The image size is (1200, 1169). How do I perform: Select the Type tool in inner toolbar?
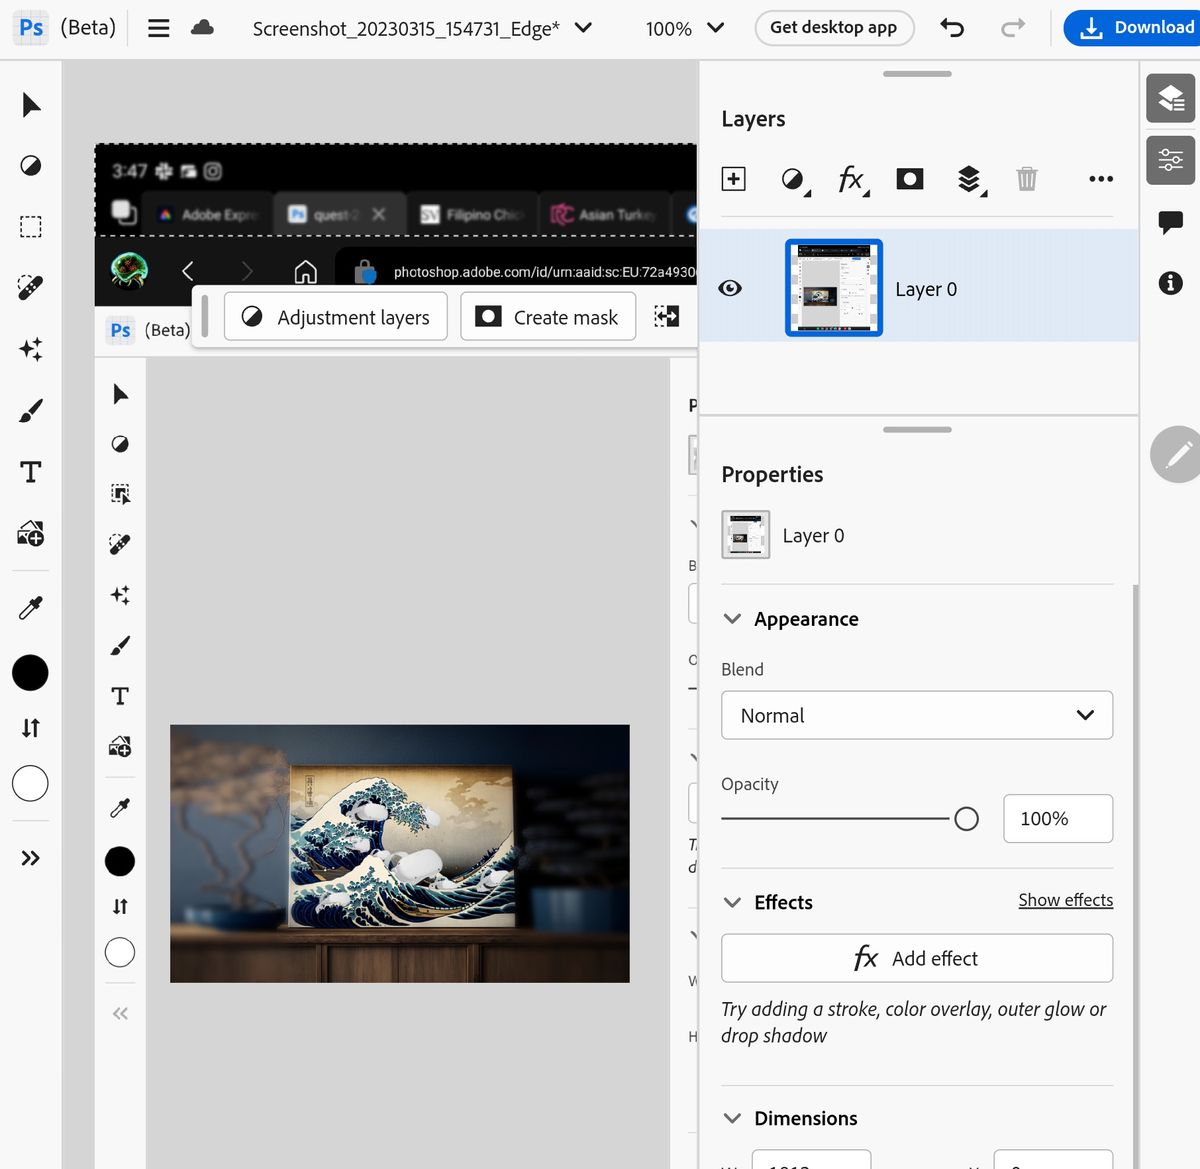pos(120,696)
